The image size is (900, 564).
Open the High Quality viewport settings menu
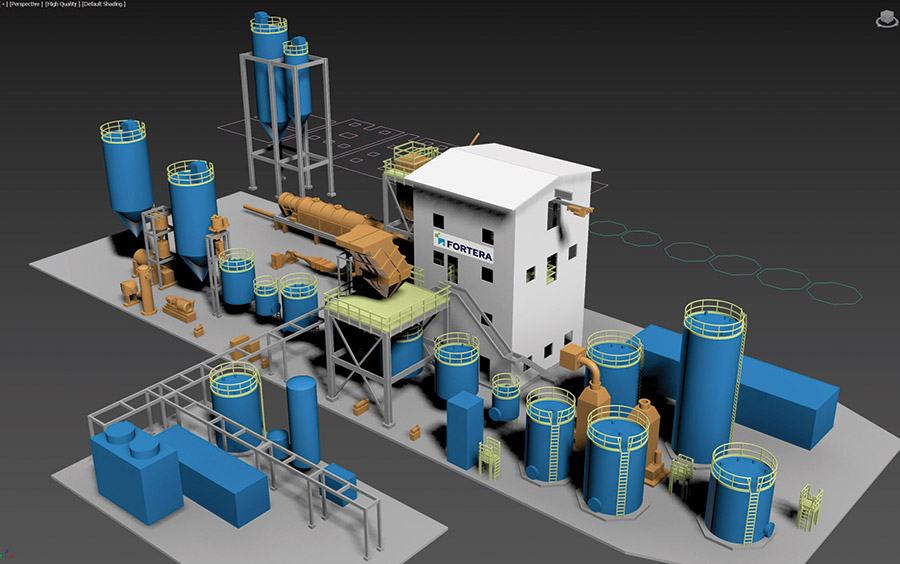[x=68, y=5]
